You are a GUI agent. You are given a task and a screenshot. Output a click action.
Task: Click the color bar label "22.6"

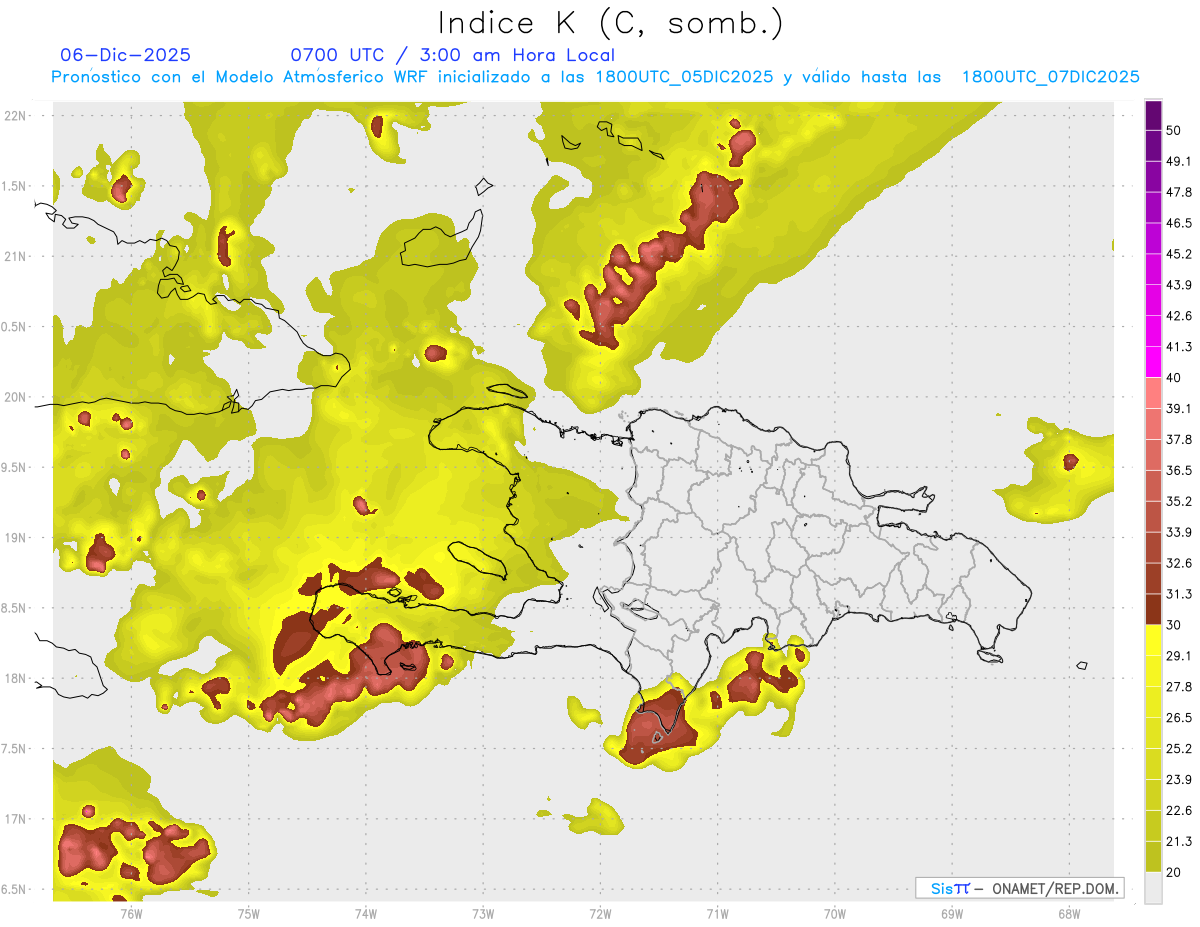[x=1179, y=810]
